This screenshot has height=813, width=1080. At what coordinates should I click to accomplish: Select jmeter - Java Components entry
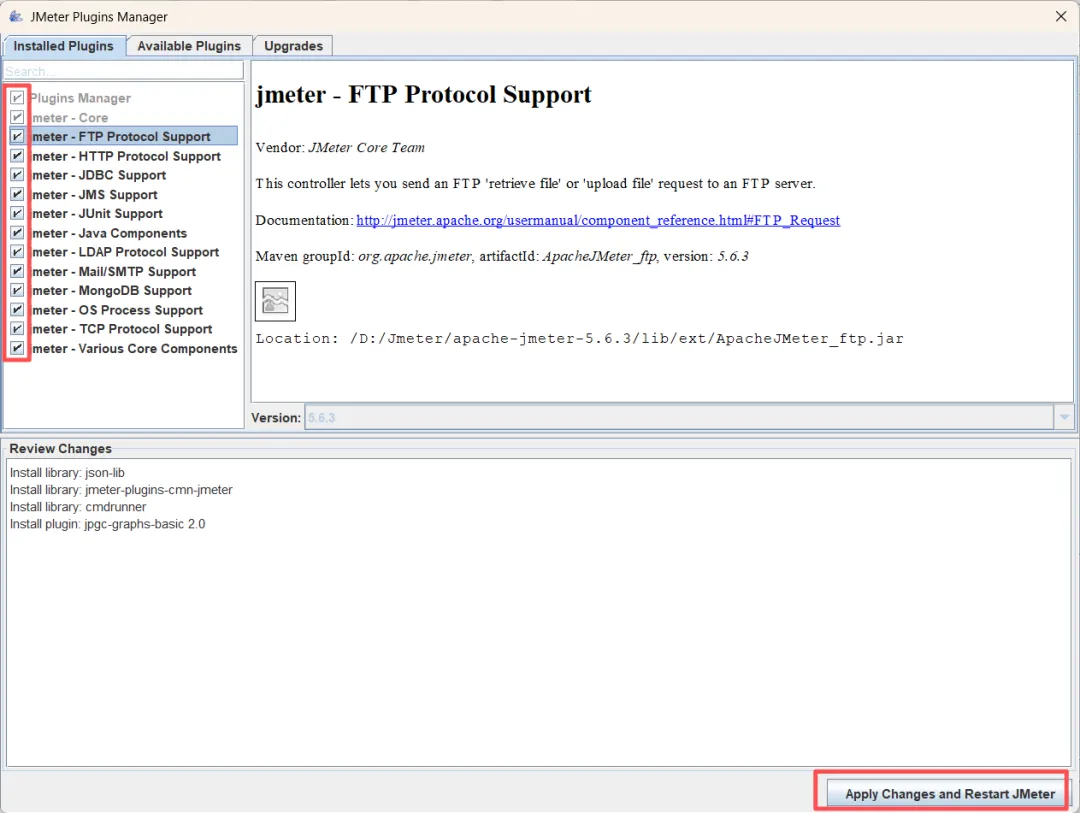point(109,234)
